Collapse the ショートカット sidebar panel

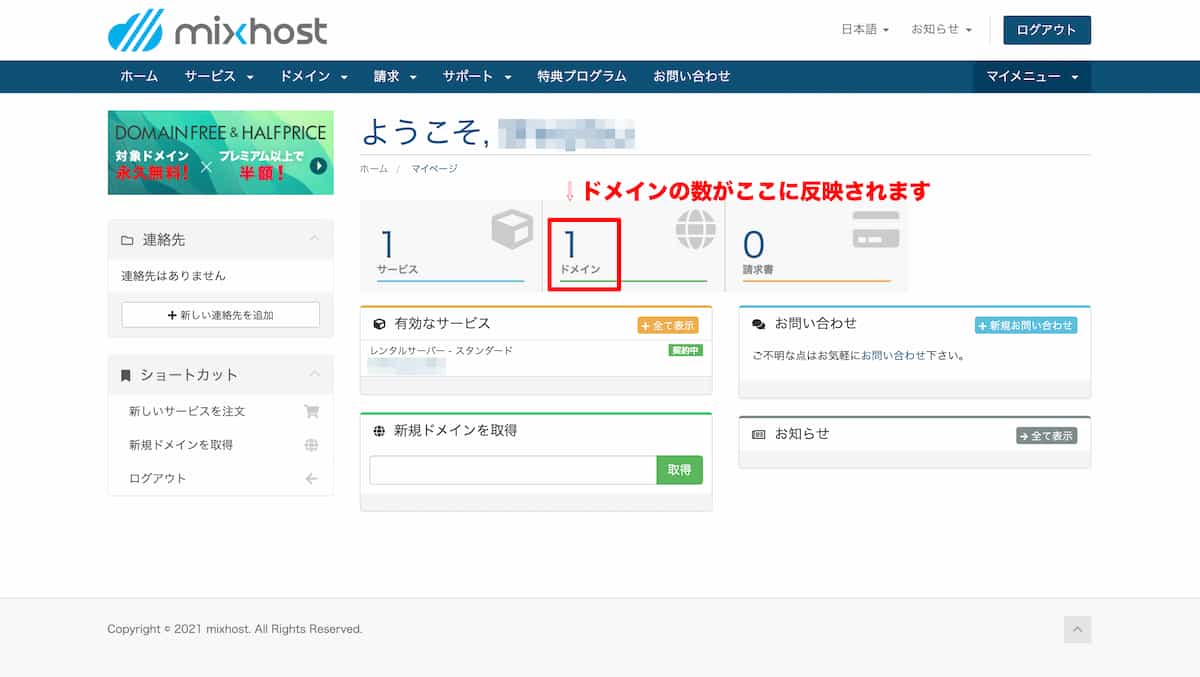(314, 375)
